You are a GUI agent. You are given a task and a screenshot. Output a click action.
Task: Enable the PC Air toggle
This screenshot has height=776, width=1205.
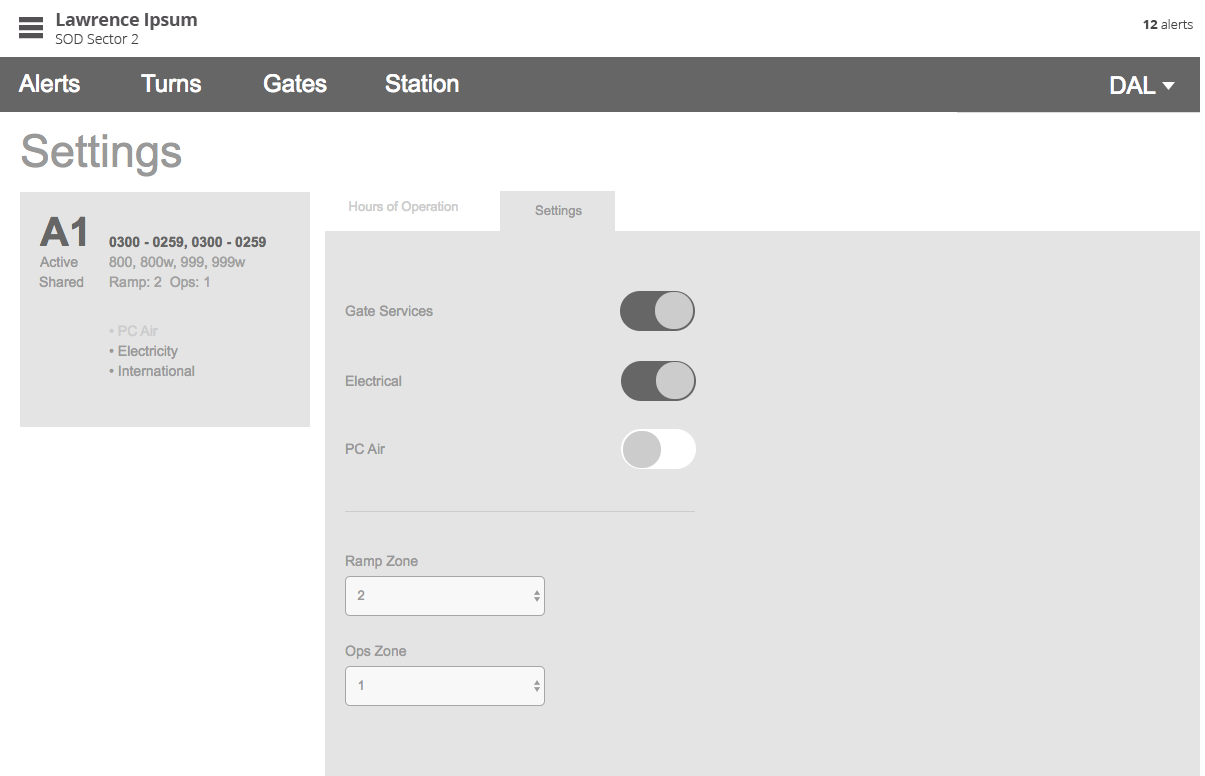[x=657, y=449]
